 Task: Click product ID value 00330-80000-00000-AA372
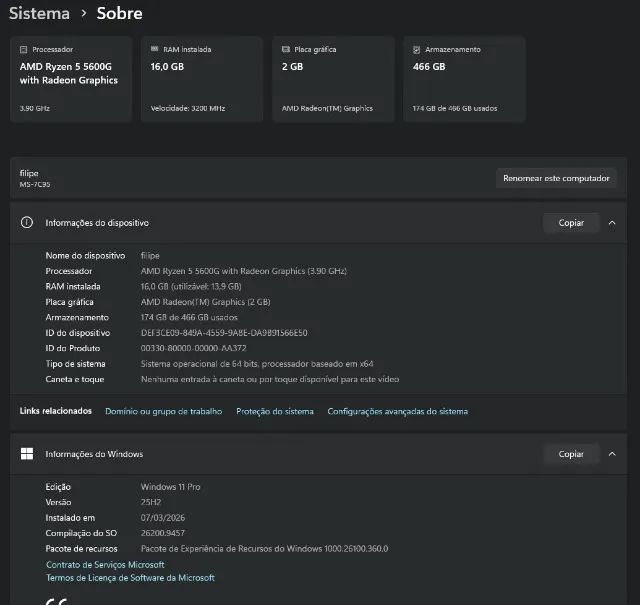[193, 348]
